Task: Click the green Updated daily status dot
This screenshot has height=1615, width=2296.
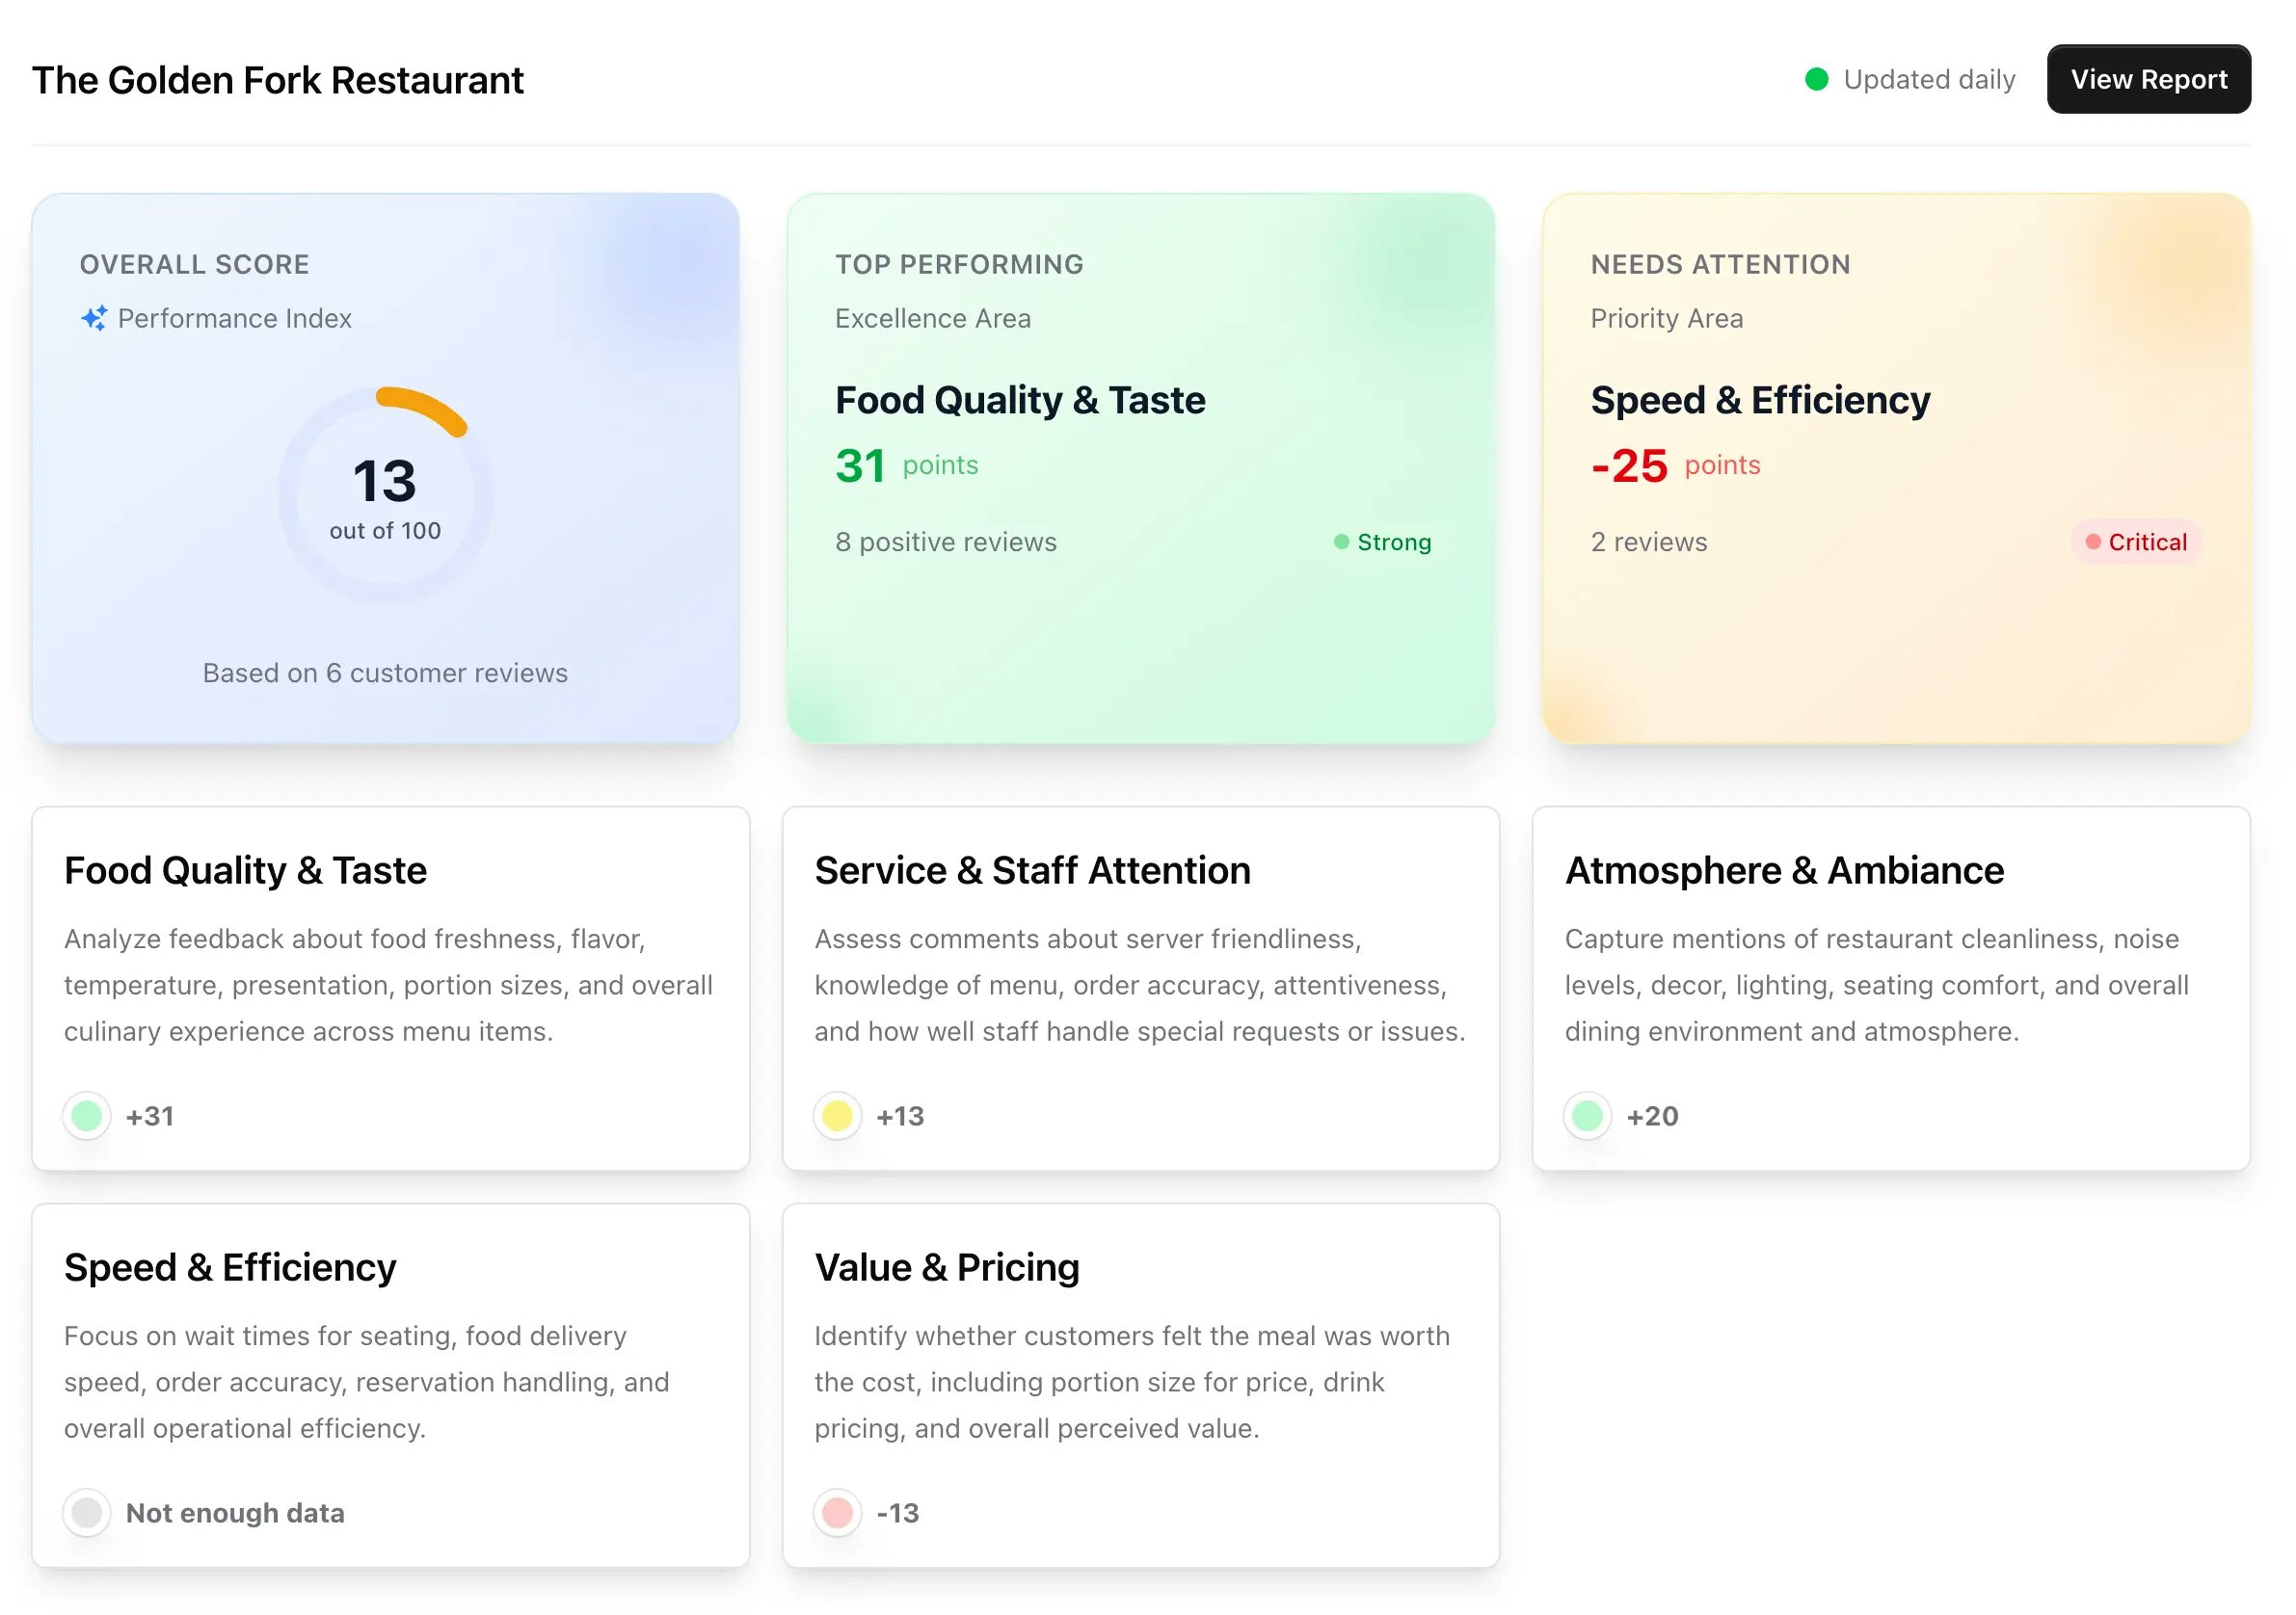Action: point(1816,79)
